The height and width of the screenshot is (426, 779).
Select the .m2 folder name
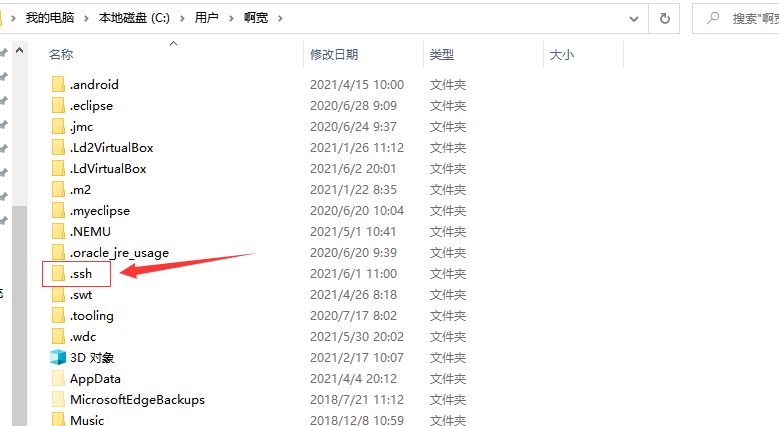[80, 189]
